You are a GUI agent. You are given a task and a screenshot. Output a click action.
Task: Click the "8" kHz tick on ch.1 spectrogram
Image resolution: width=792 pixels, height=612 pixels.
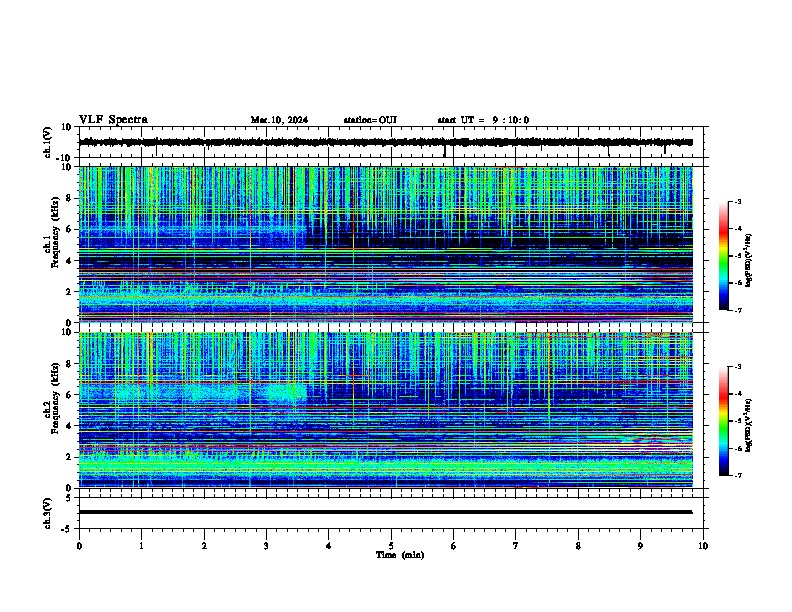pos(70,198)
